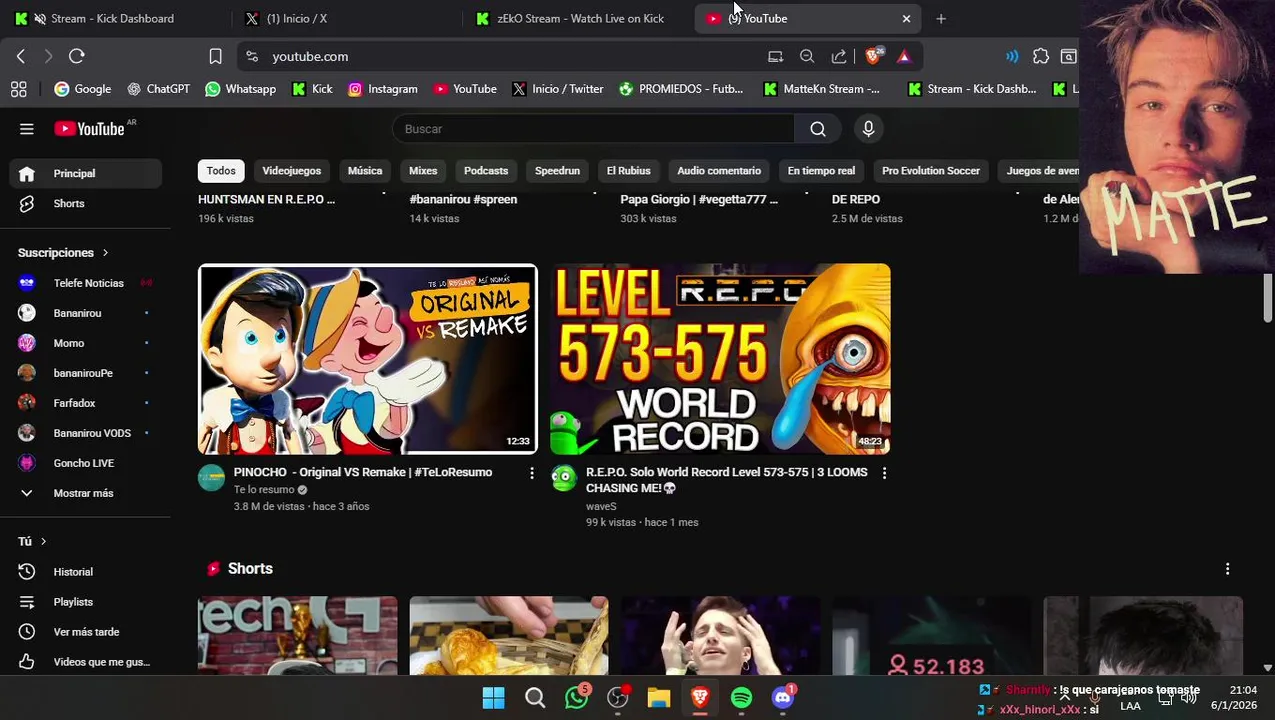Open Instagram bookmark
Screen dimensions: 1275x720
[x=383, y=89]
